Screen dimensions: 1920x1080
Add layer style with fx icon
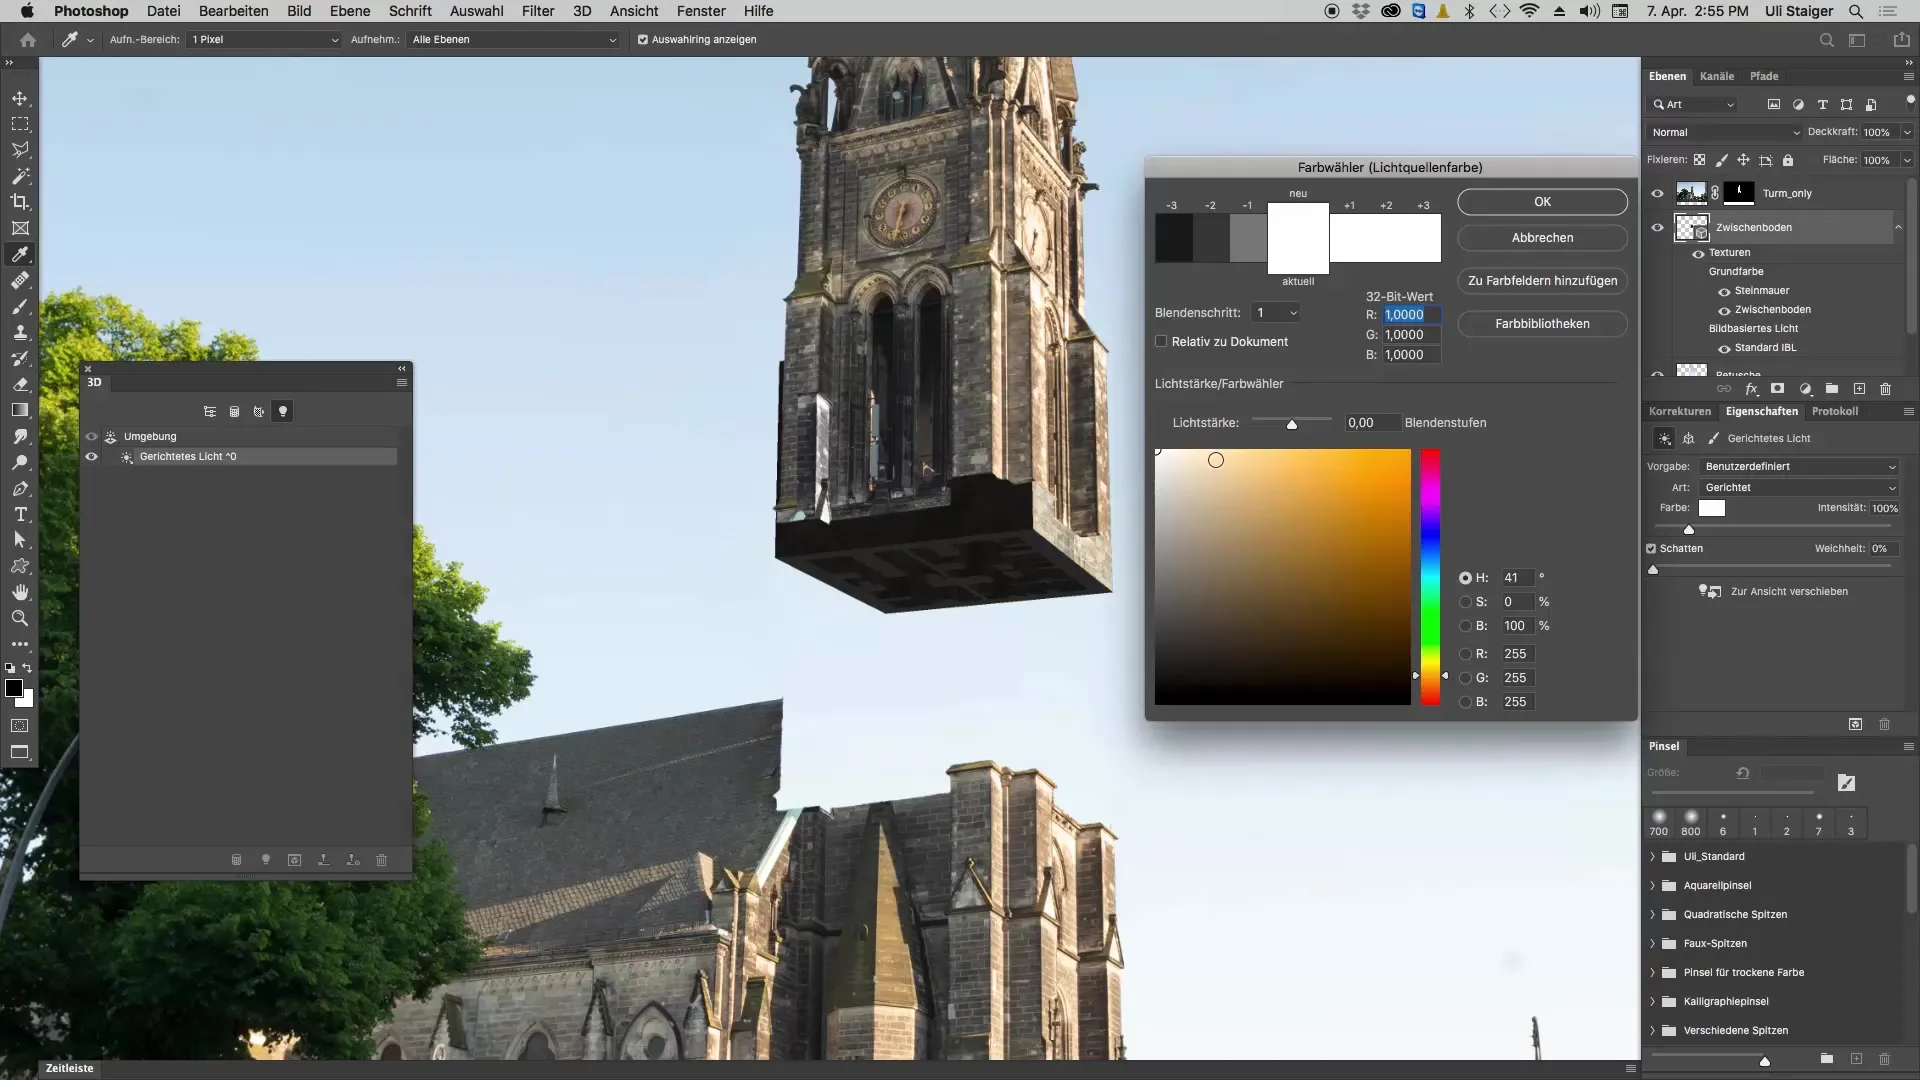[1751, 389]
